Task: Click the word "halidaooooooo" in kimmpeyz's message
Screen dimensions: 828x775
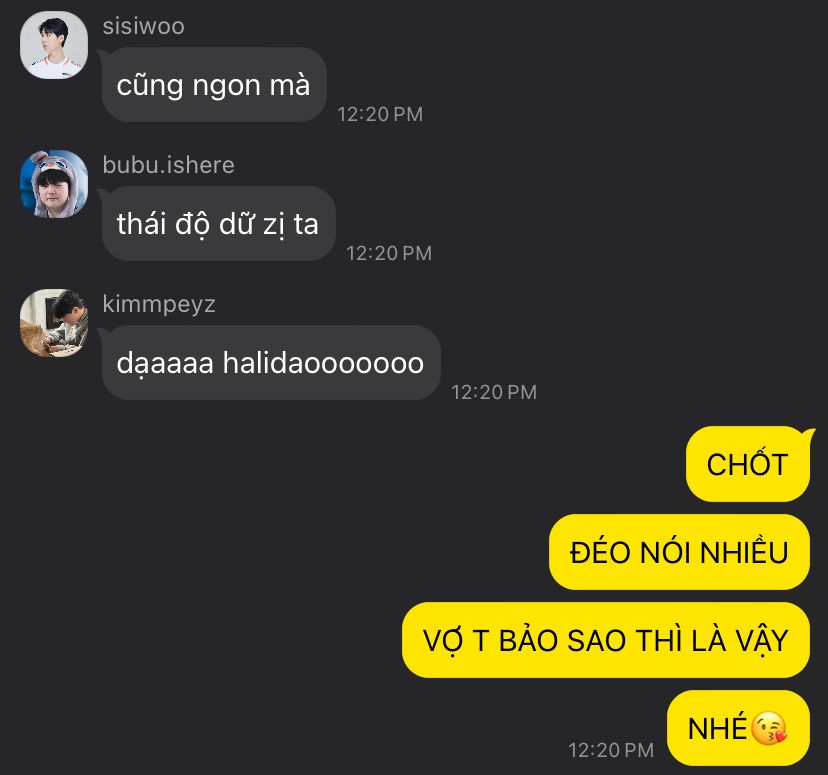Action: click(x=323, y=363)
